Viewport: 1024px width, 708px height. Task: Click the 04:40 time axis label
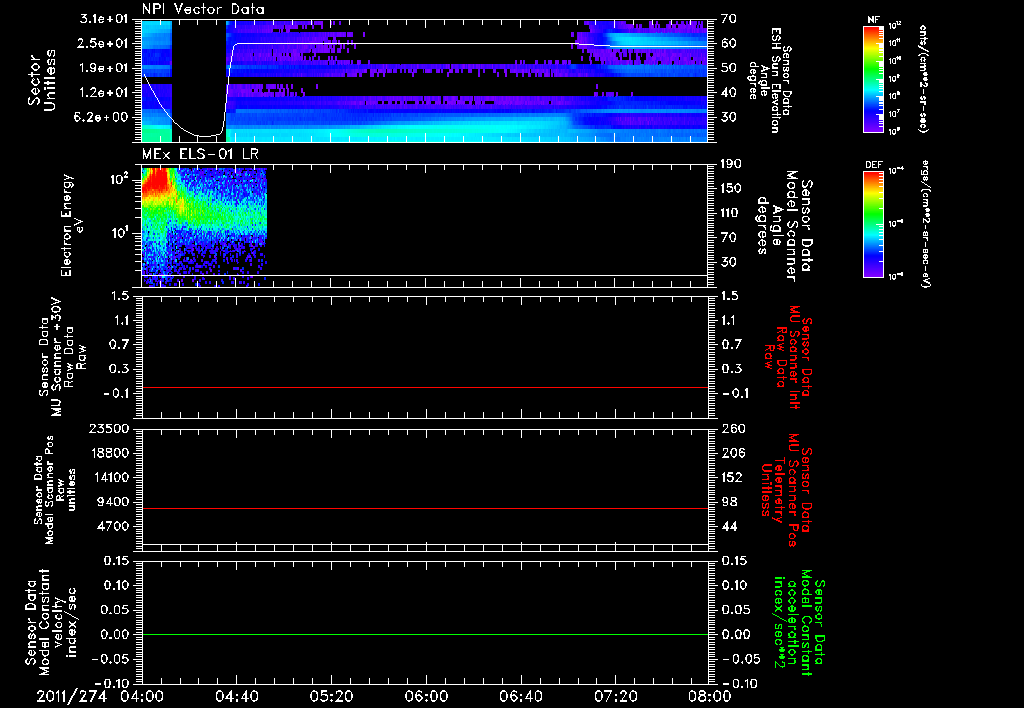[x=236, y=696]
